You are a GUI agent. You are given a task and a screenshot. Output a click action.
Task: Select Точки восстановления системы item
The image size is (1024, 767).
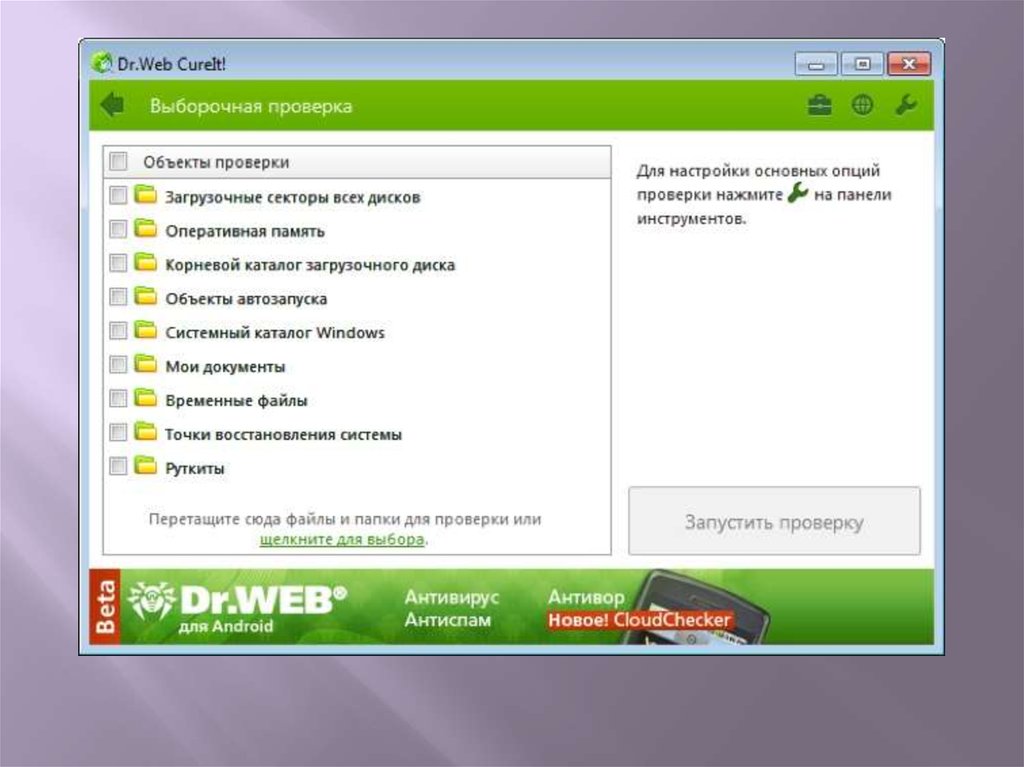pos(283,434)
